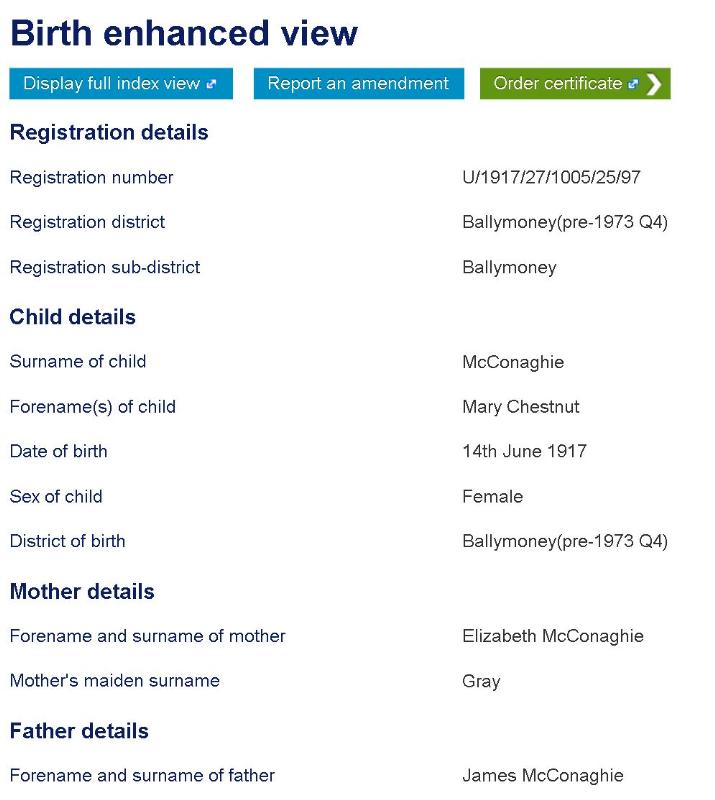Click the Mother details section heading
715x800 pixels.
click(82, 591)
